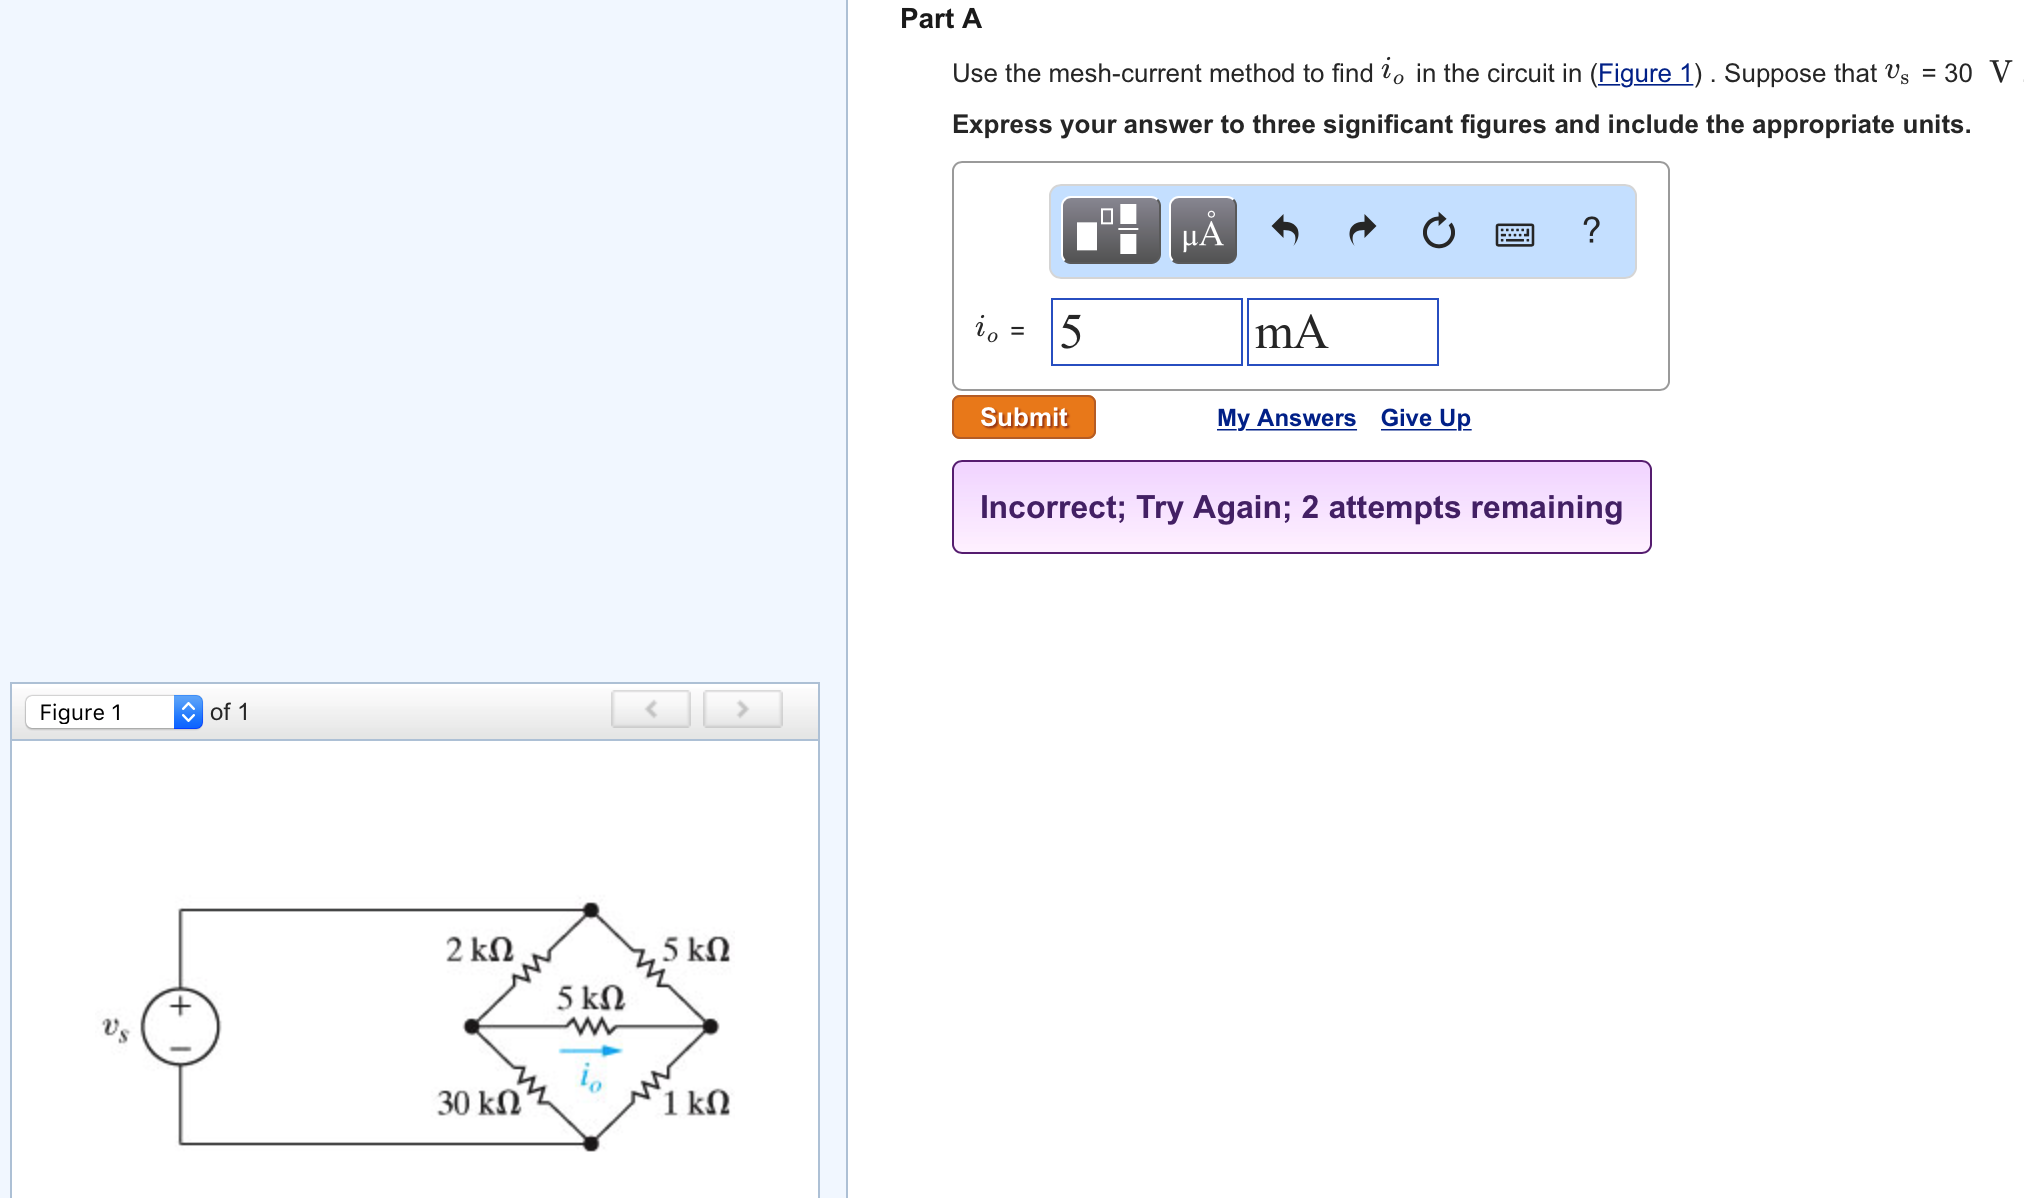Click the undo arrow icon
The width and height of the screenshot is (2024, 1198).
point(1285,231)
